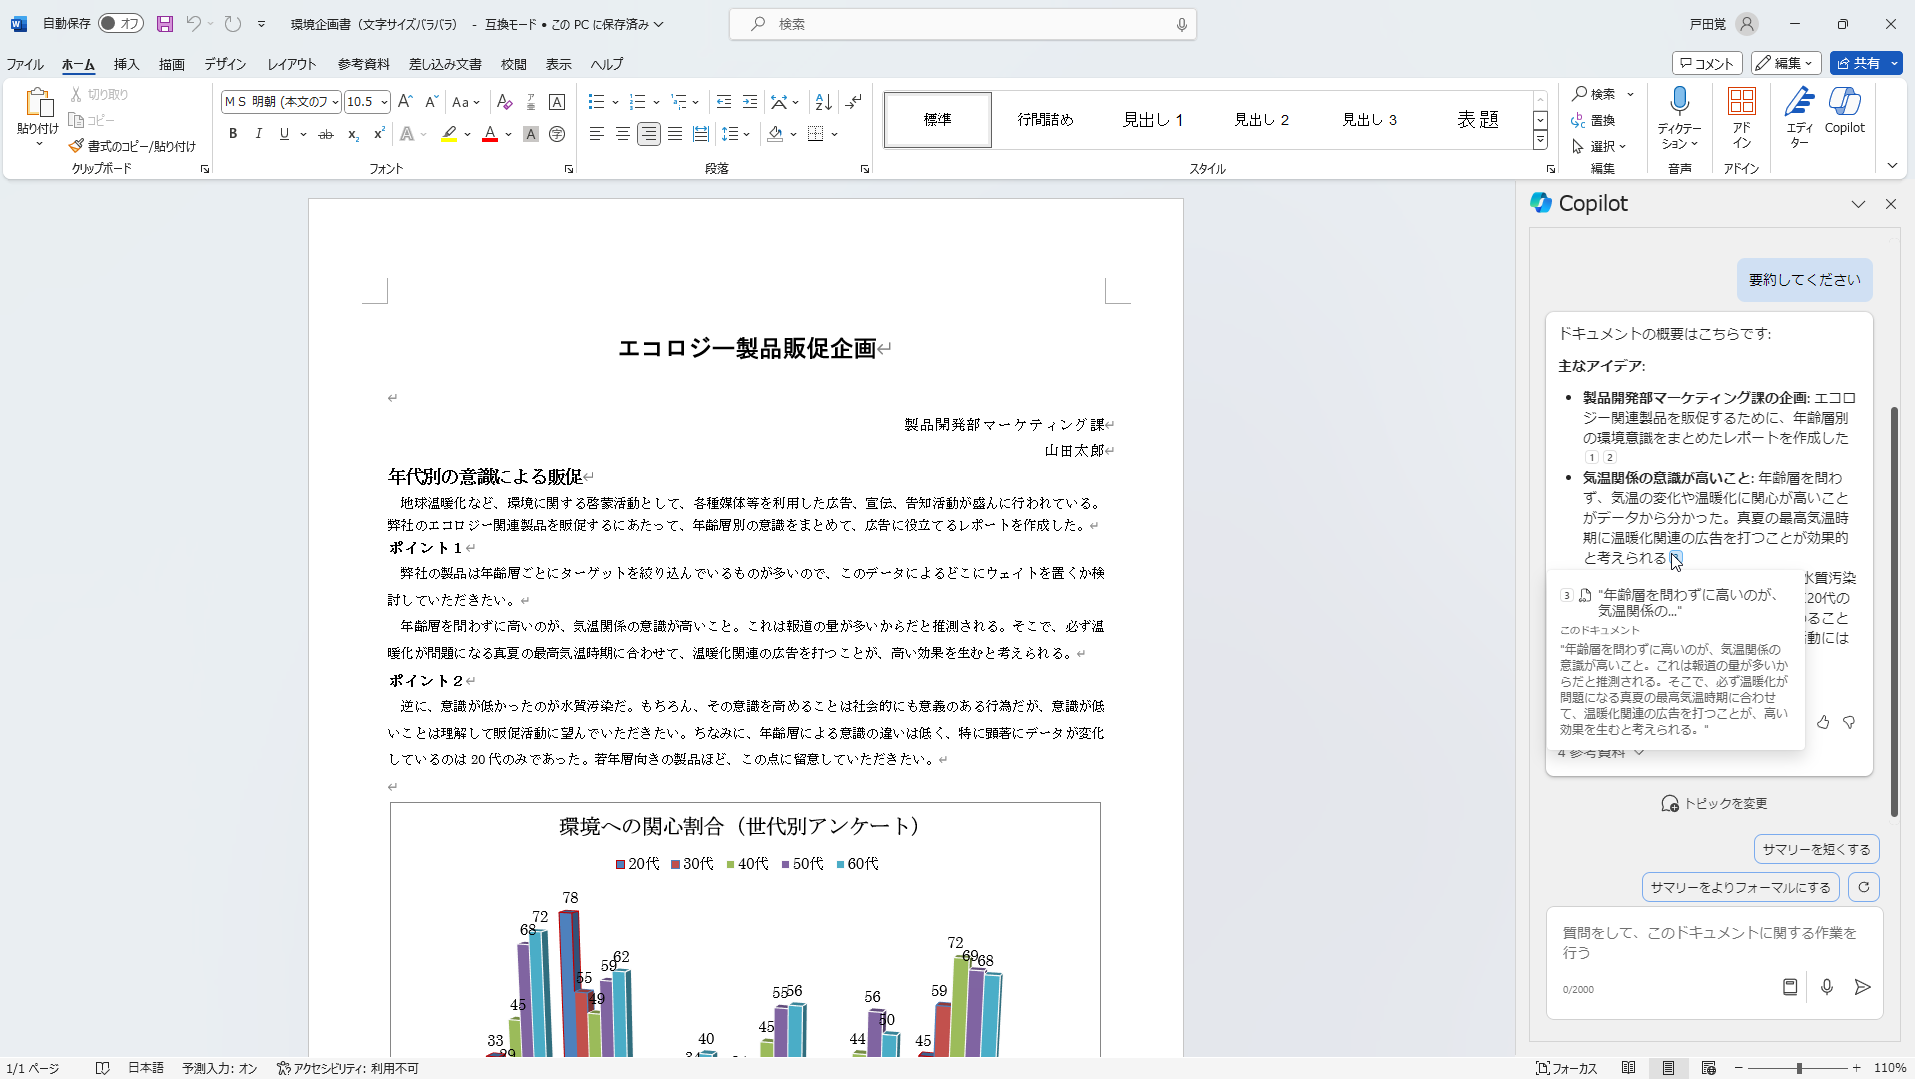The image size is (1915, 1080).
Task: Apply yellow text highlight color
Action: tap(450, 134)
